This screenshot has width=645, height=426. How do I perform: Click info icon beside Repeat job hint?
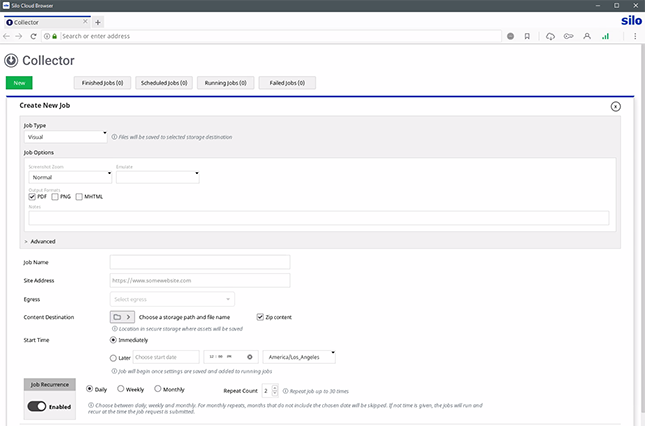tap(285, 391)
